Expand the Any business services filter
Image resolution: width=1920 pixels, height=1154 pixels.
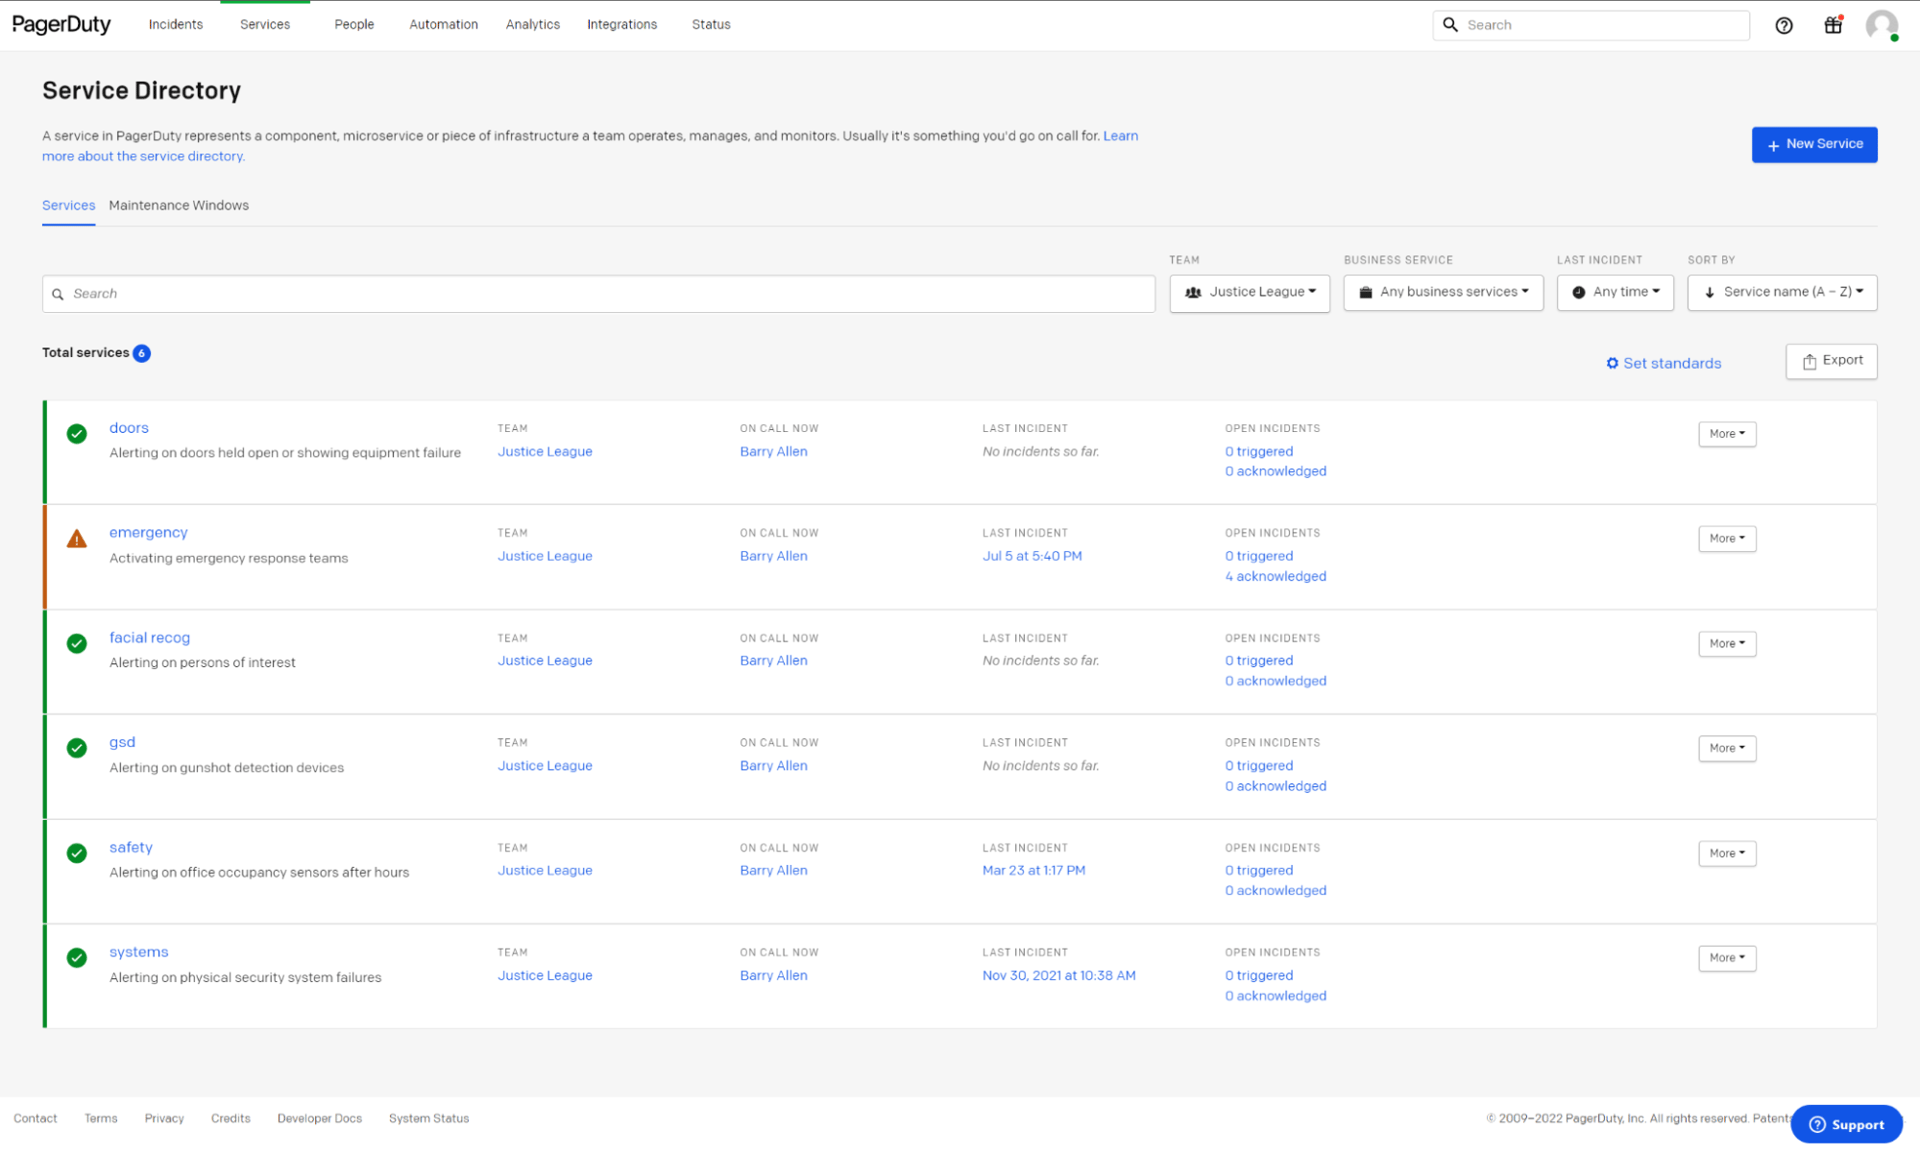[1443, 292]
